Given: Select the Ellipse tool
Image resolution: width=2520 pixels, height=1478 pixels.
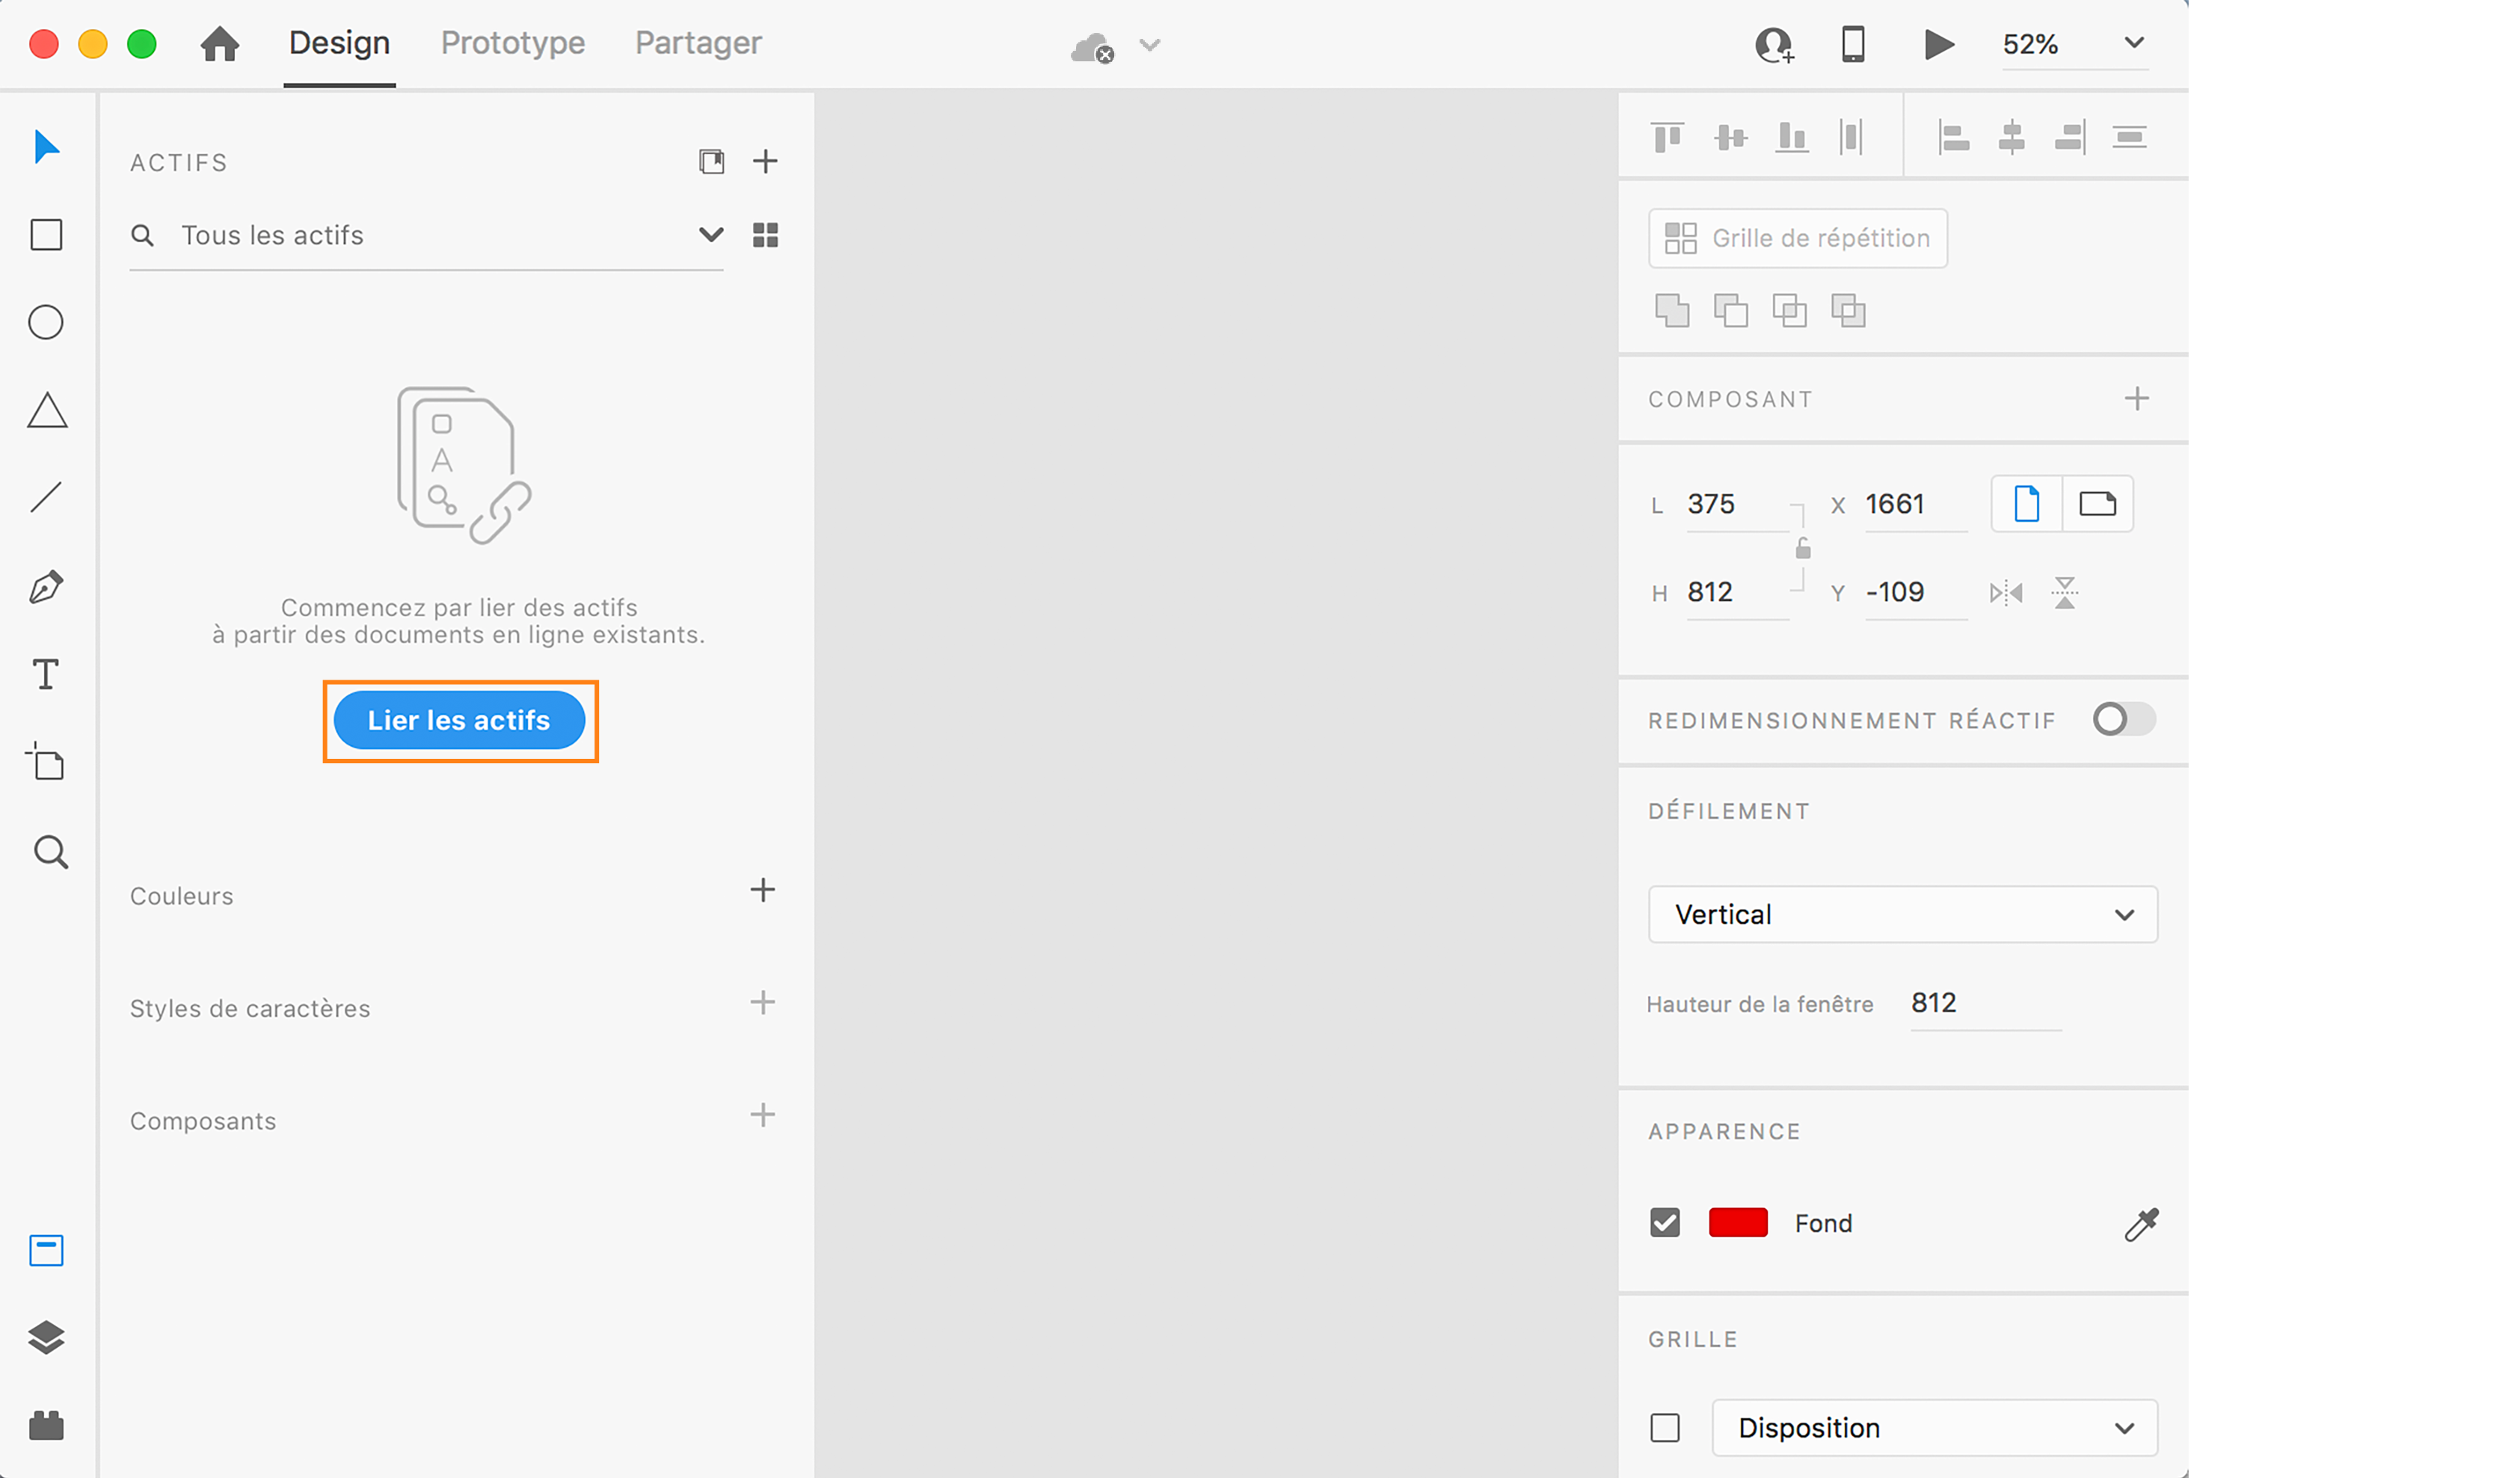Looking at the screenshot, I should coord(46,322).
